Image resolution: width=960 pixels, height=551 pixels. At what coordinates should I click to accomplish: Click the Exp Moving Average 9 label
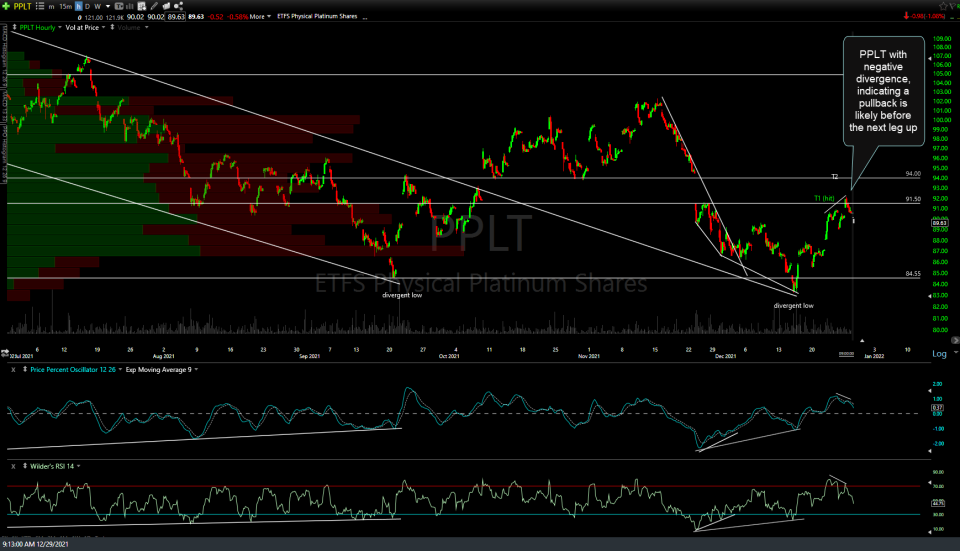click(158, 370)
